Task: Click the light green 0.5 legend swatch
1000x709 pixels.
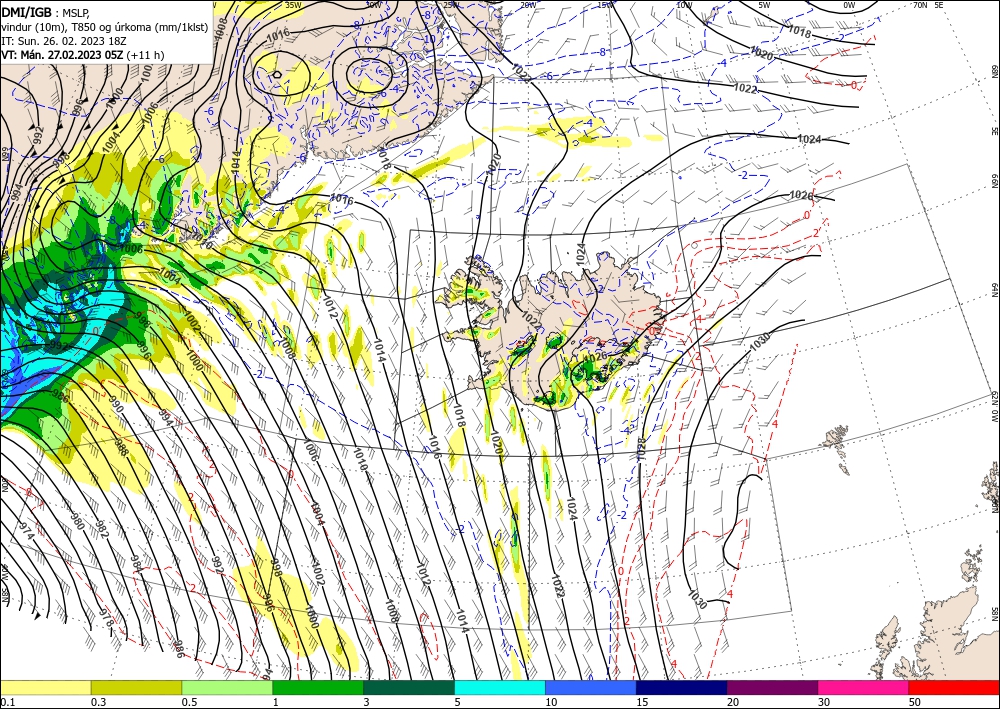Action: tap(227, 687)
